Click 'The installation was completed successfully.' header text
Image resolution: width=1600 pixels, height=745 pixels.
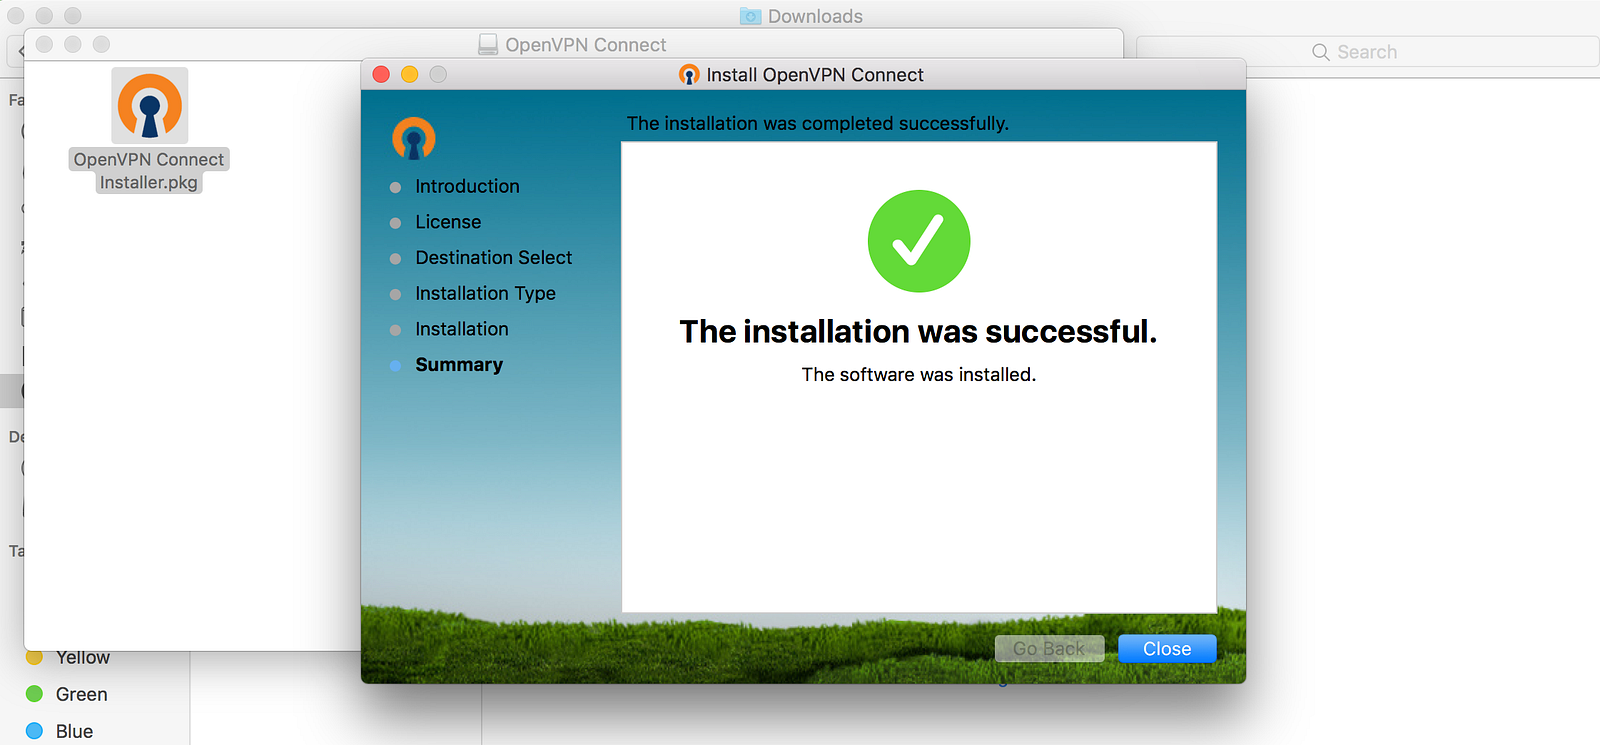818,124
